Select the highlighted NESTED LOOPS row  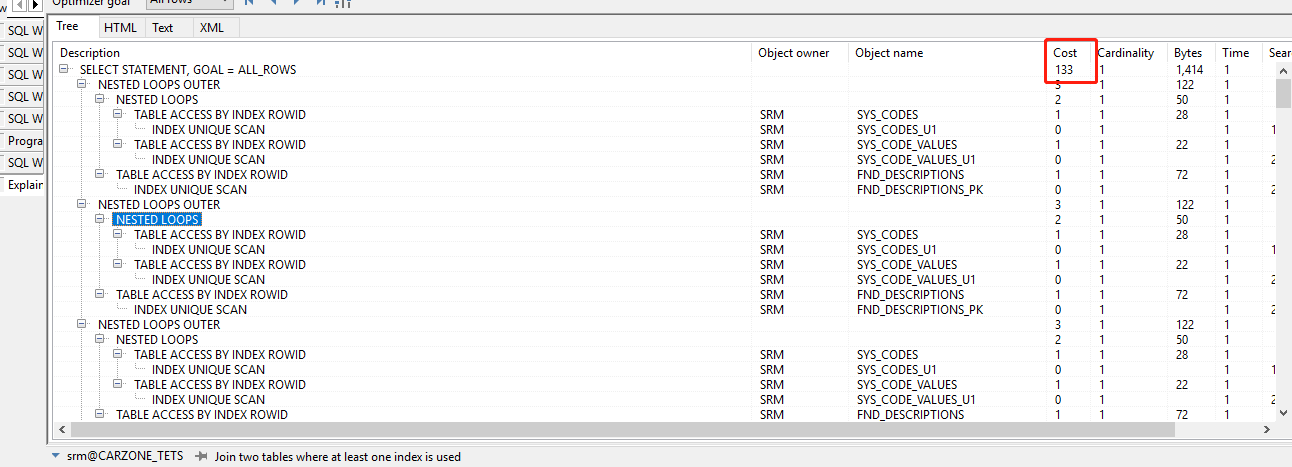tap(157, 220)
